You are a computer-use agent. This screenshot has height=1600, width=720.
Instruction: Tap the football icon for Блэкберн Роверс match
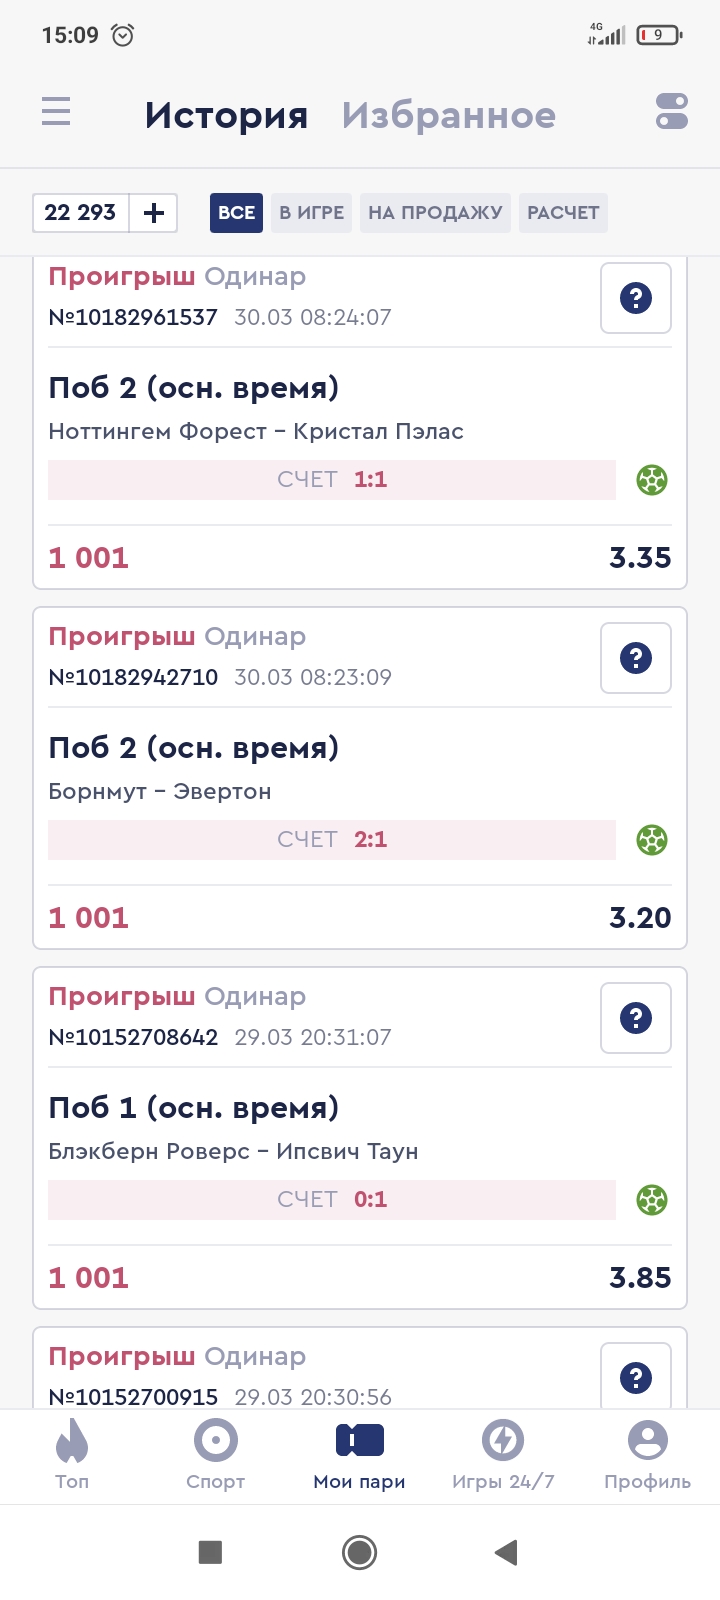point(652,1200)
